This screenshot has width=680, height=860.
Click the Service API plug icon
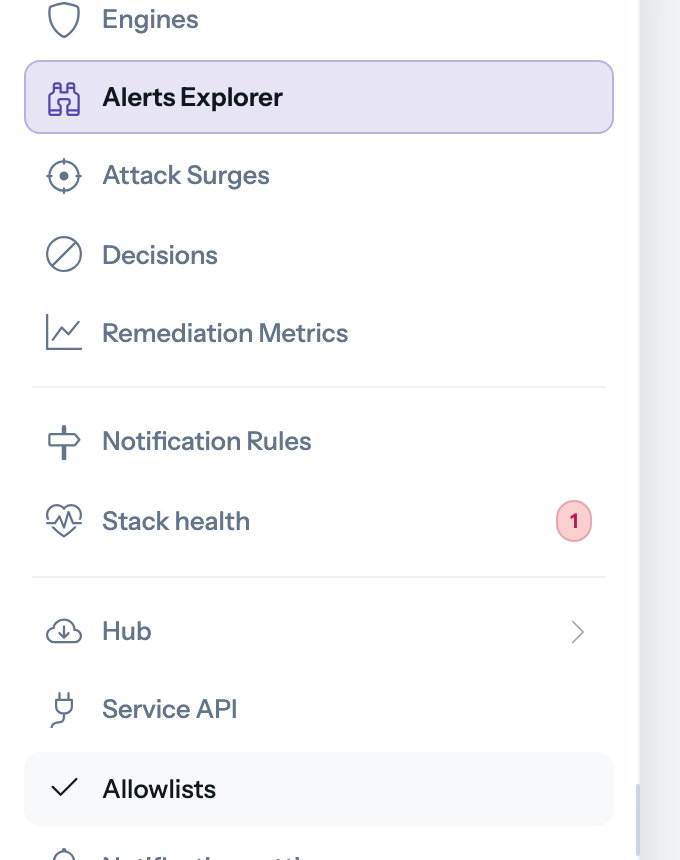pos(64,710)
